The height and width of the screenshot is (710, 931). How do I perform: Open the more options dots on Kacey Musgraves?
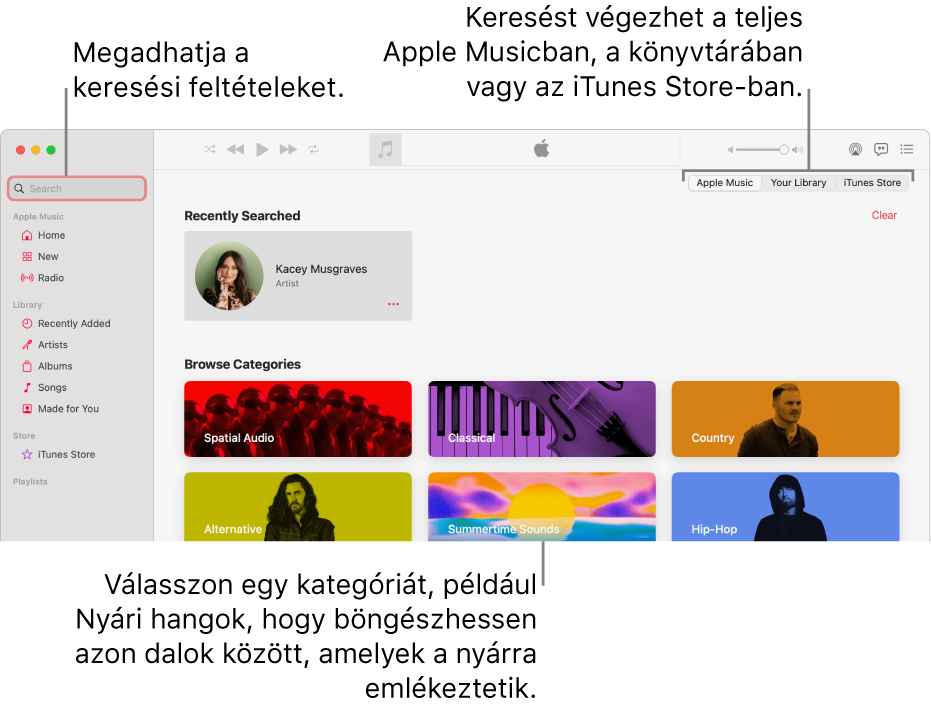(393, 304)
